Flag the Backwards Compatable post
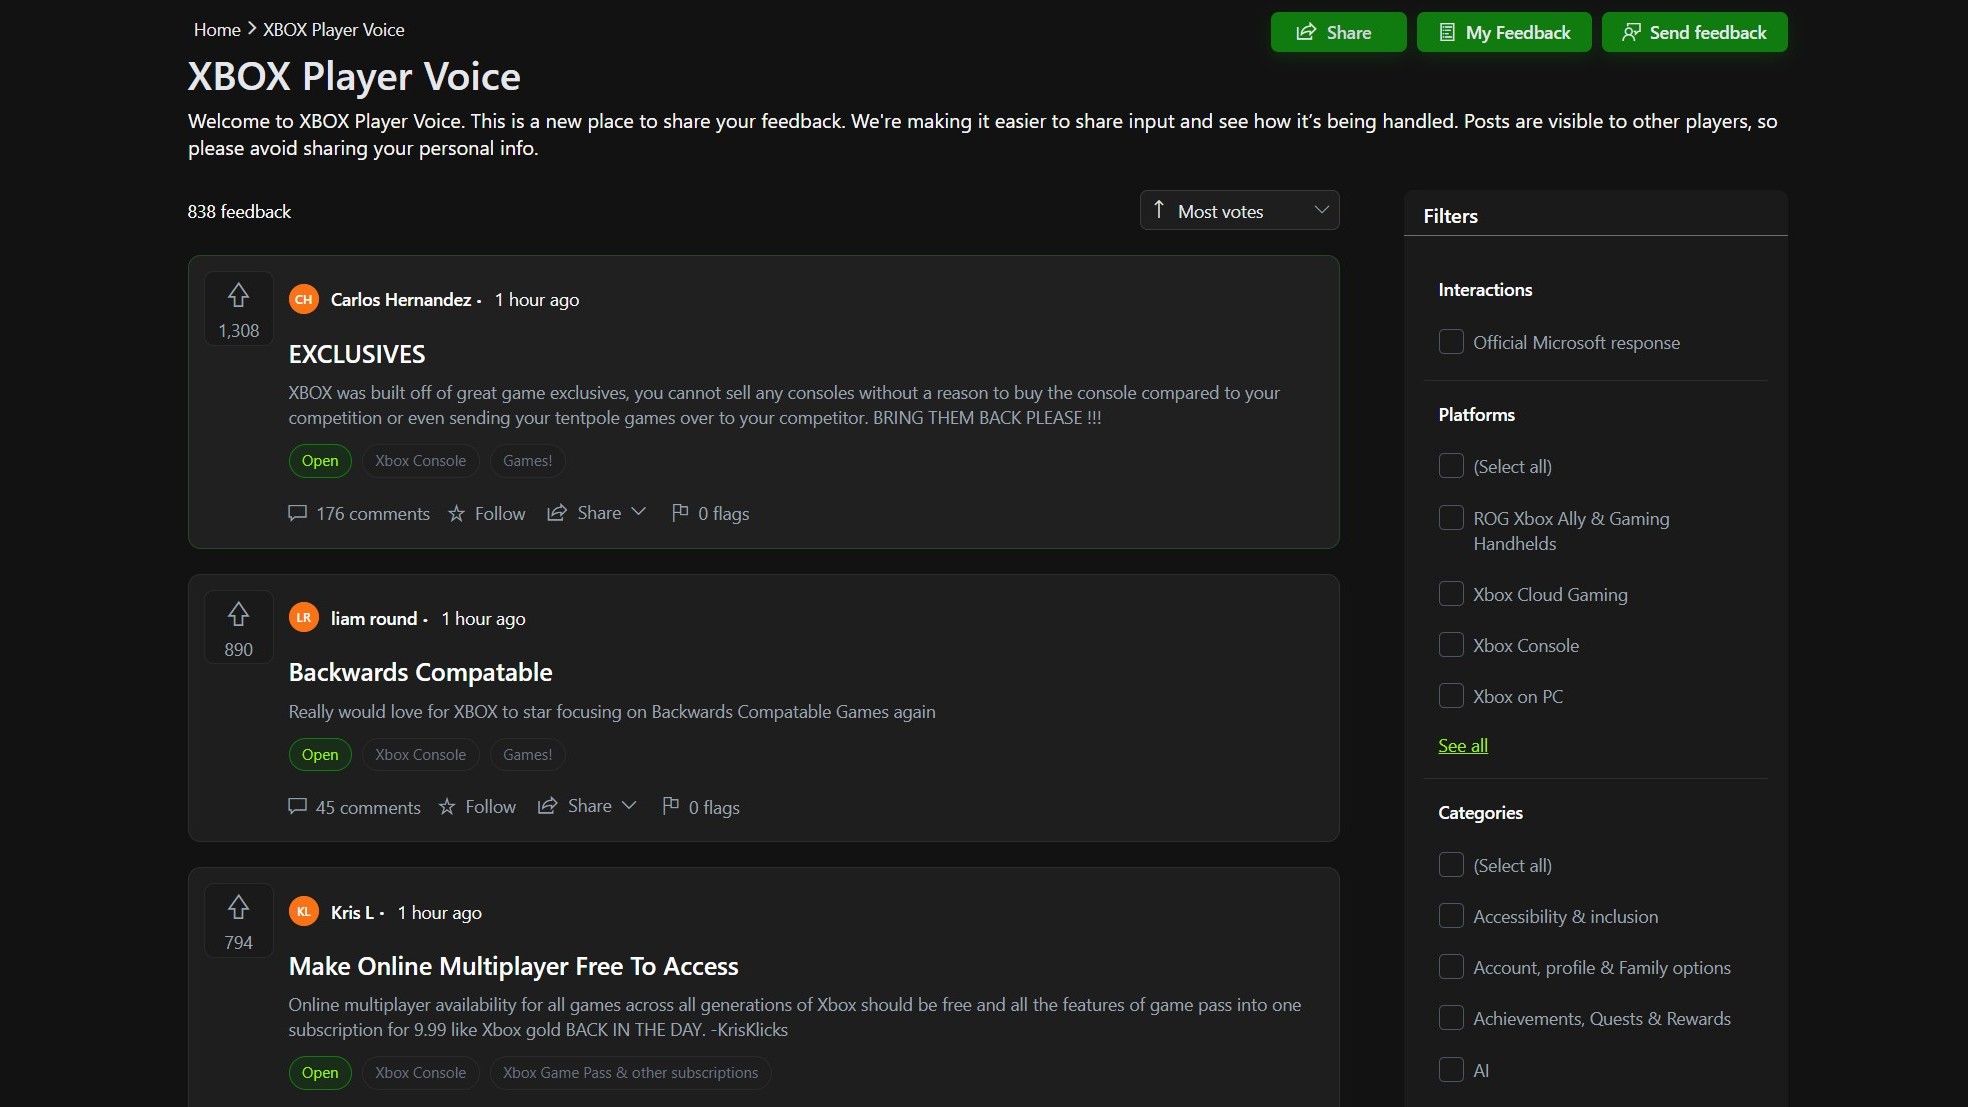The height and width of the screenshot is (1107, 1968). click(x=701, y=807)
